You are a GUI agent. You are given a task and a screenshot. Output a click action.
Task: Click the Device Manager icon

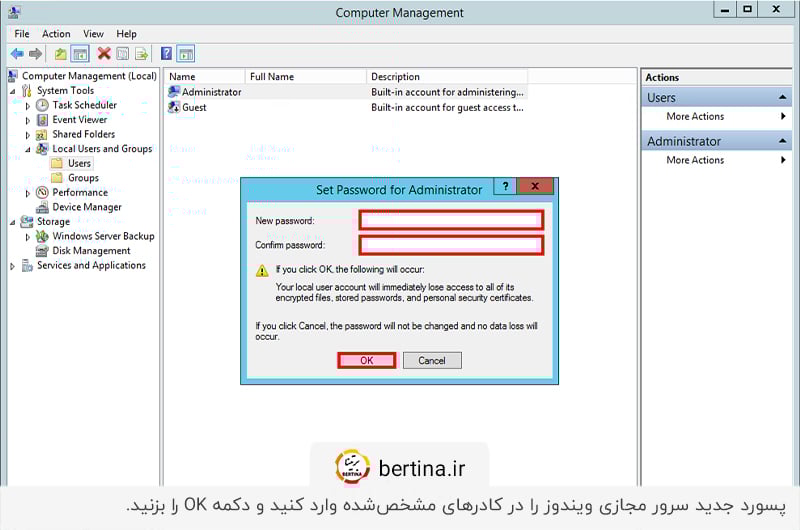coord(42,207)
